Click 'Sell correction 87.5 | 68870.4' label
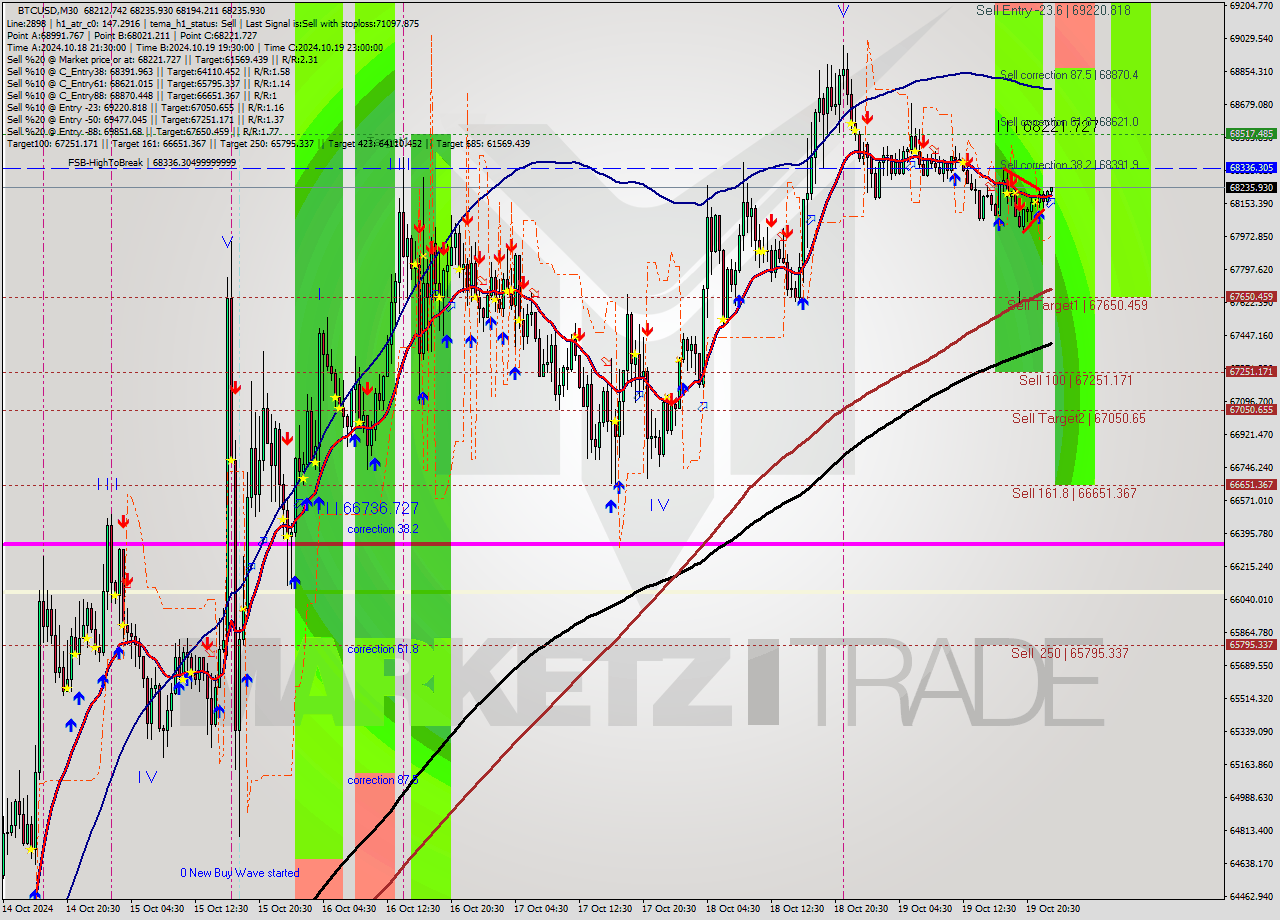Screen dimensions: 1280x920 [x=1069, y=75]
